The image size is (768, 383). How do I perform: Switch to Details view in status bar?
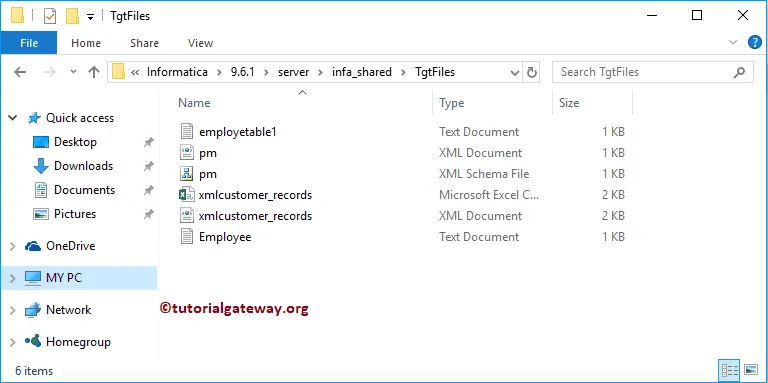tap(728, 370)
